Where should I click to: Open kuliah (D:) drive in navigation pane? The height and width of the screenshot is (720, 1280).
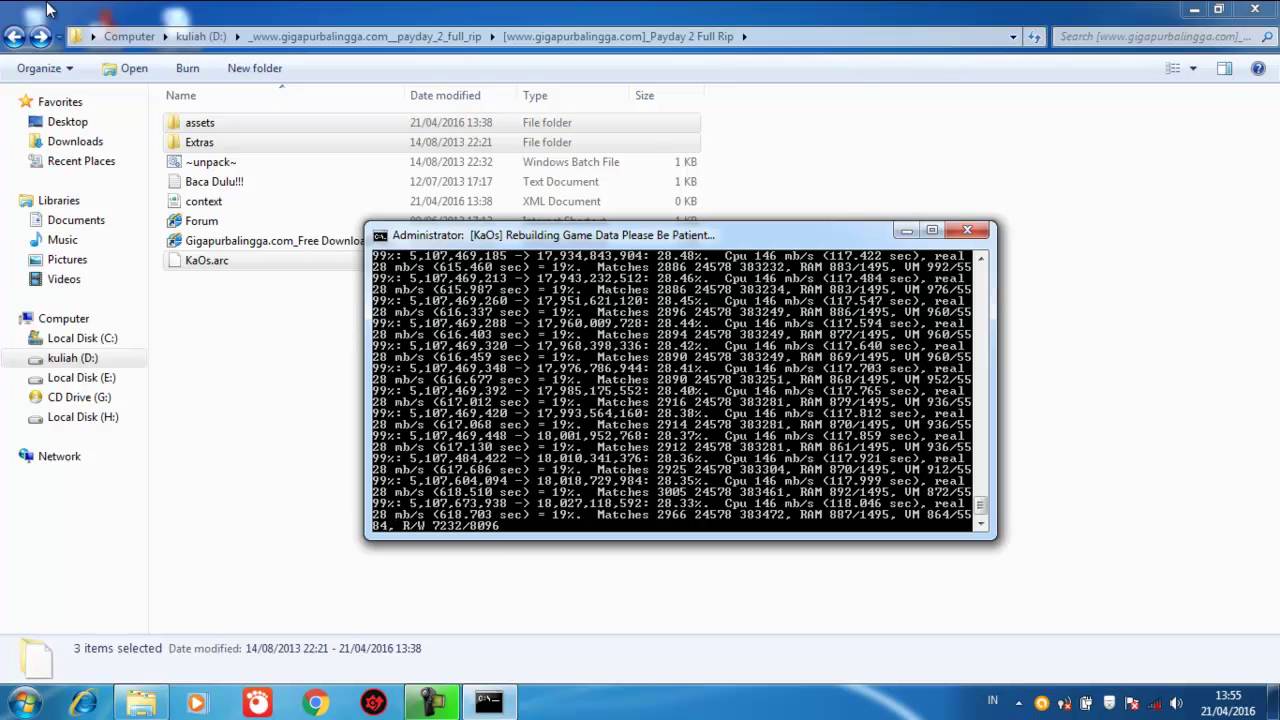click(x=73, y=358)
